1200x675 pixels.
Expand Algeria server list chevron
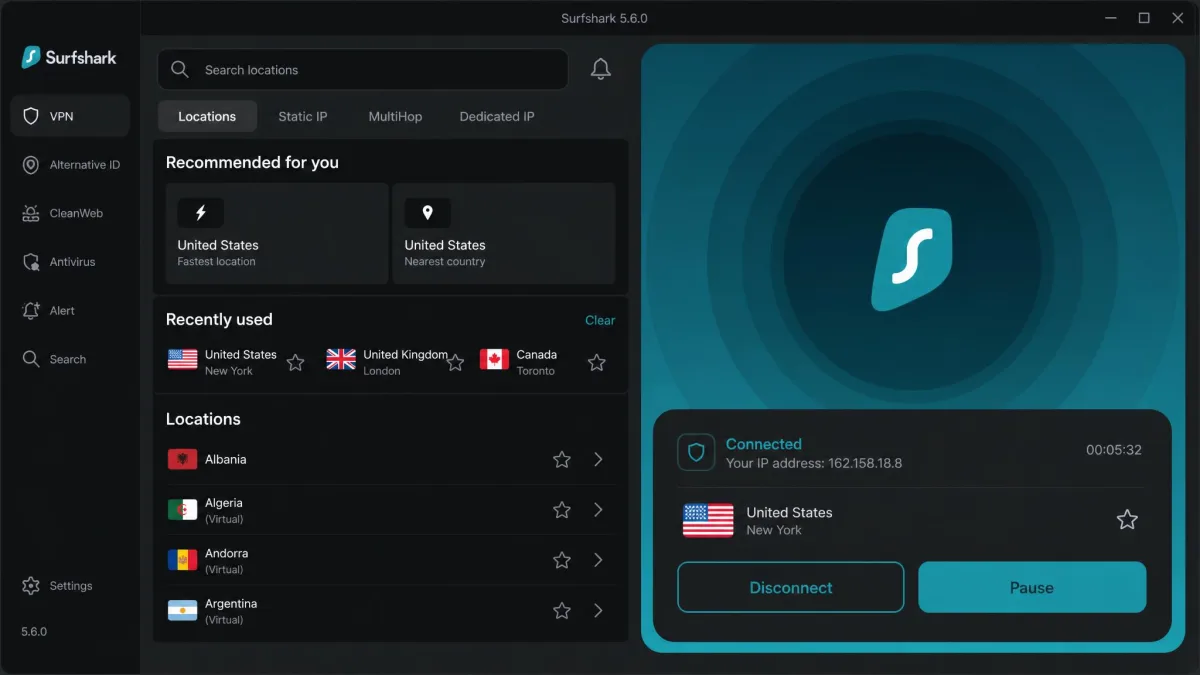point(598,510)
